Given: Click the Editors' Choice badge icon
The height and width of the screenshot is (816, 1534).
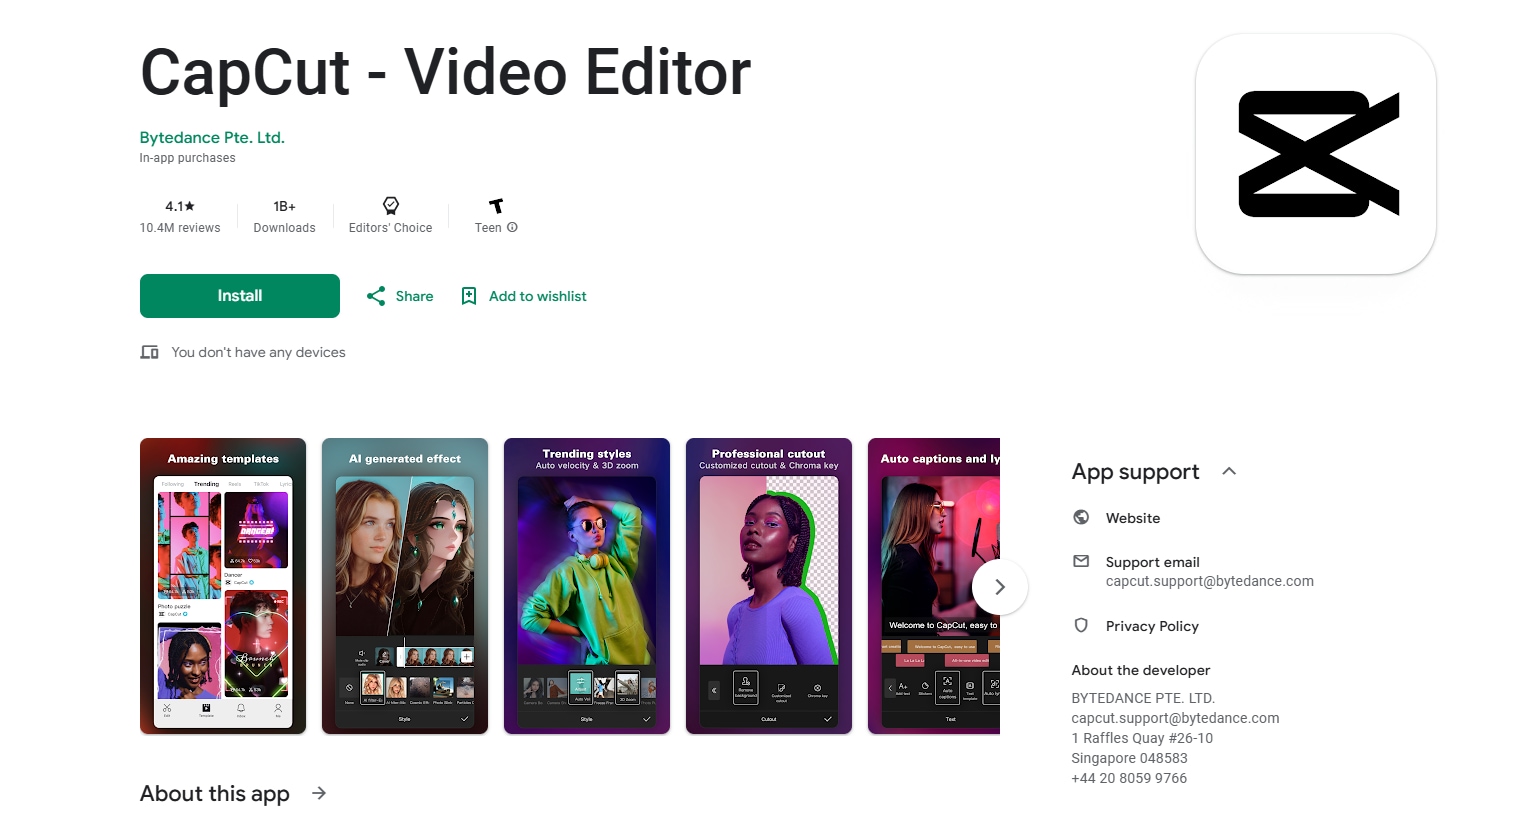Looking at the screenshot, I should (x=391, y=205).
